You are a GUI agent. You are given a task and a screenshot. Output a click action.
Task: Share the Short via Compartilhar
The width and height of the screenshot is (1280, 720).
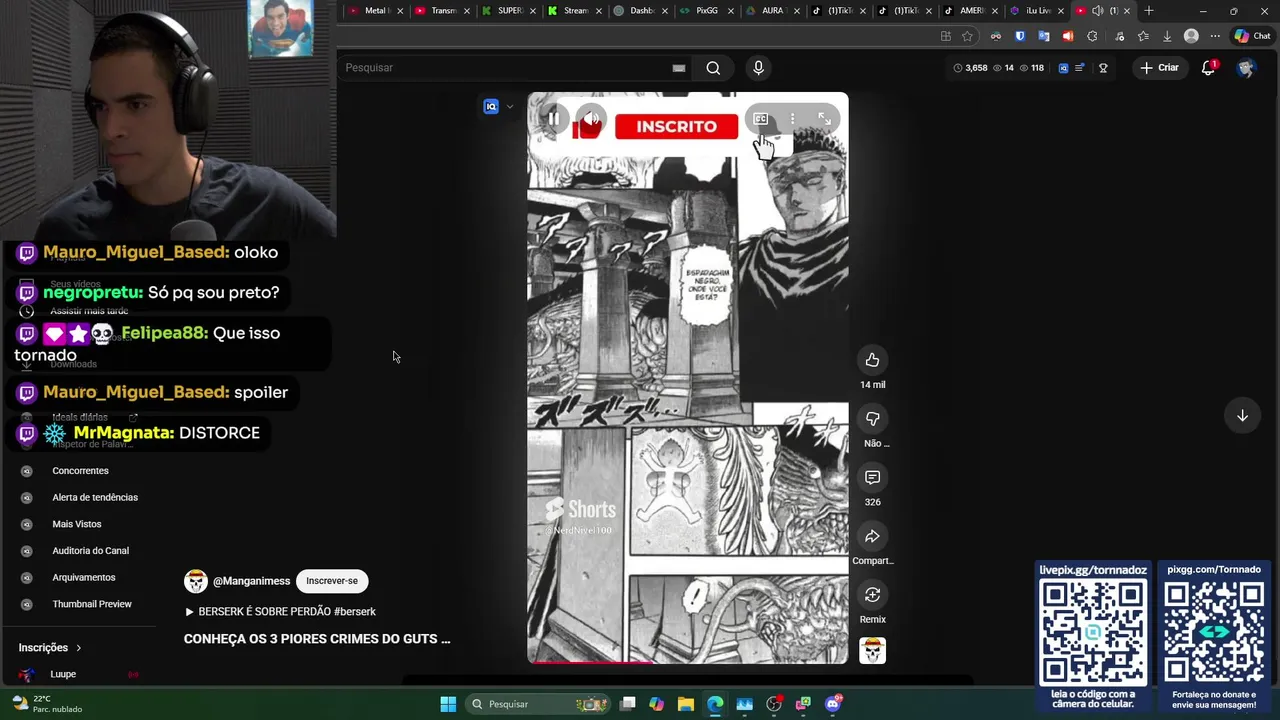pyautogui.click(x=872, y=537)
